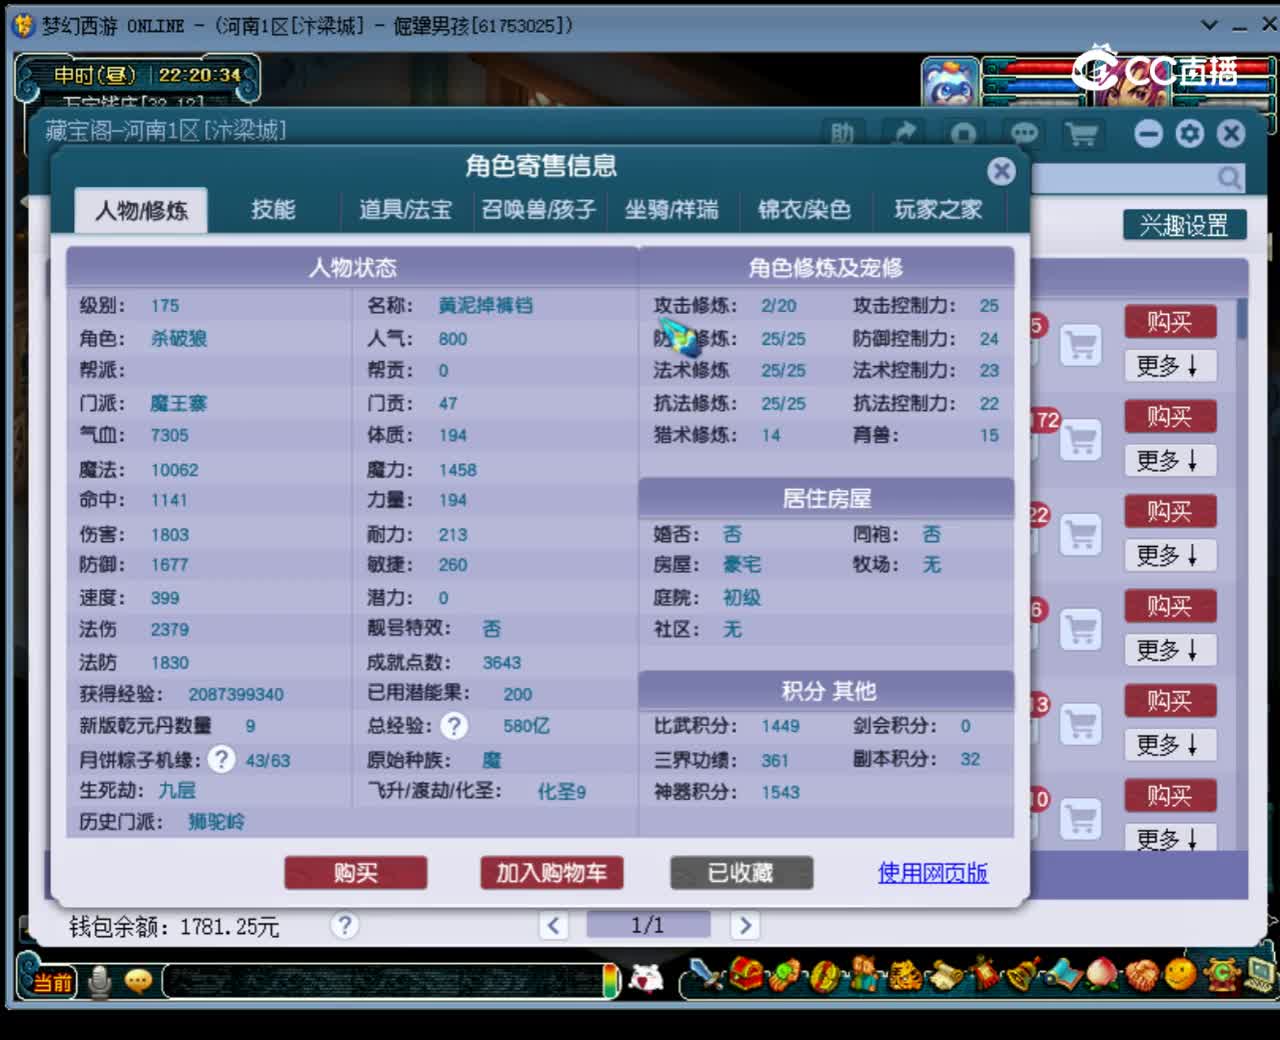
Task: Open the shopping cart icon in header
Action: [1082, 134]
